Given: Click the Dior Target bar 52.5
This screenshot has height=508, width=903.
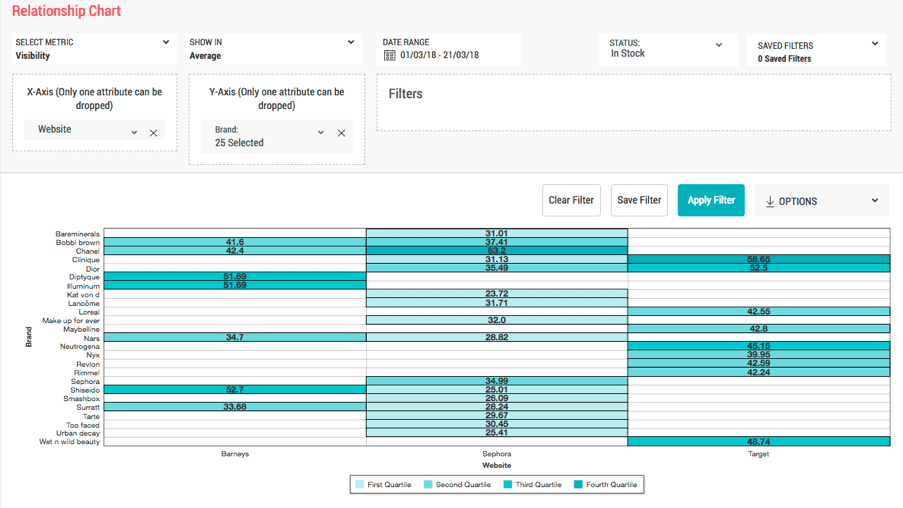Looking at the screenshot, I should point(758,268).
